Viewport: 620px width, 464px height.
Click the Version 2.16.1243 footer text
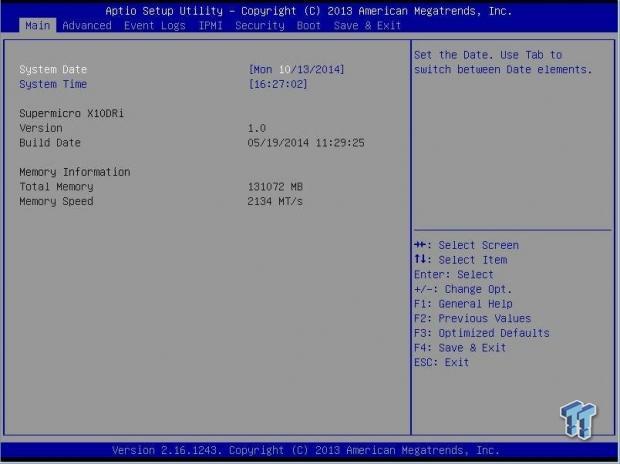click(306, 451)
